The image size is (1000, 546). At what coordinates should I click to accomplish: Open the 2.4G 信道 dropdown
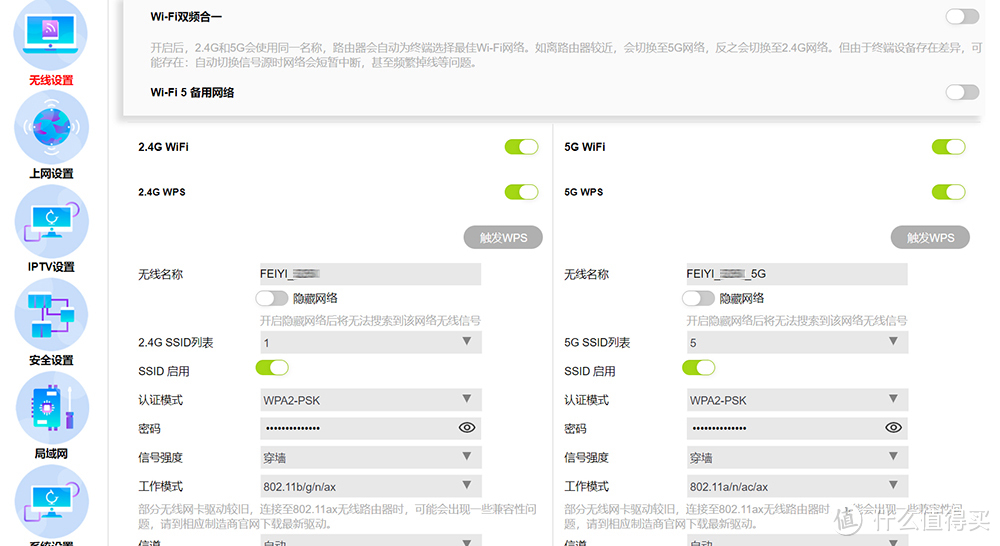371,541
